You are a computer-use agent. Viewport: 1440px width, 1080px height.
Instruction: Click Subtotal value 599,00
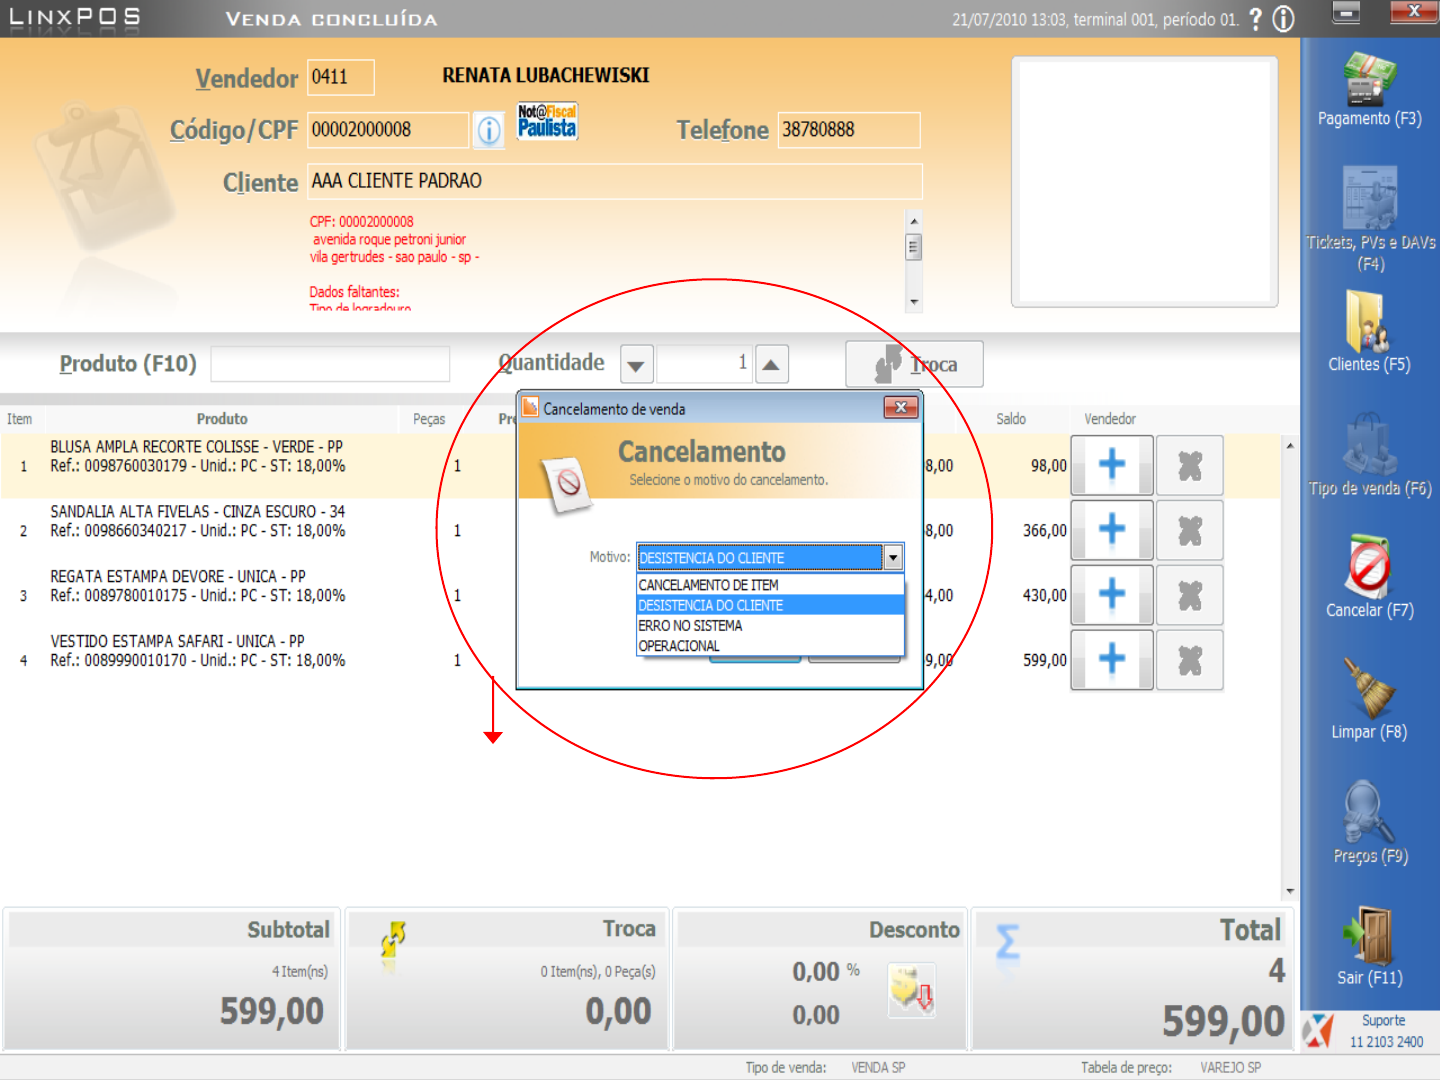pos(272,1011)
